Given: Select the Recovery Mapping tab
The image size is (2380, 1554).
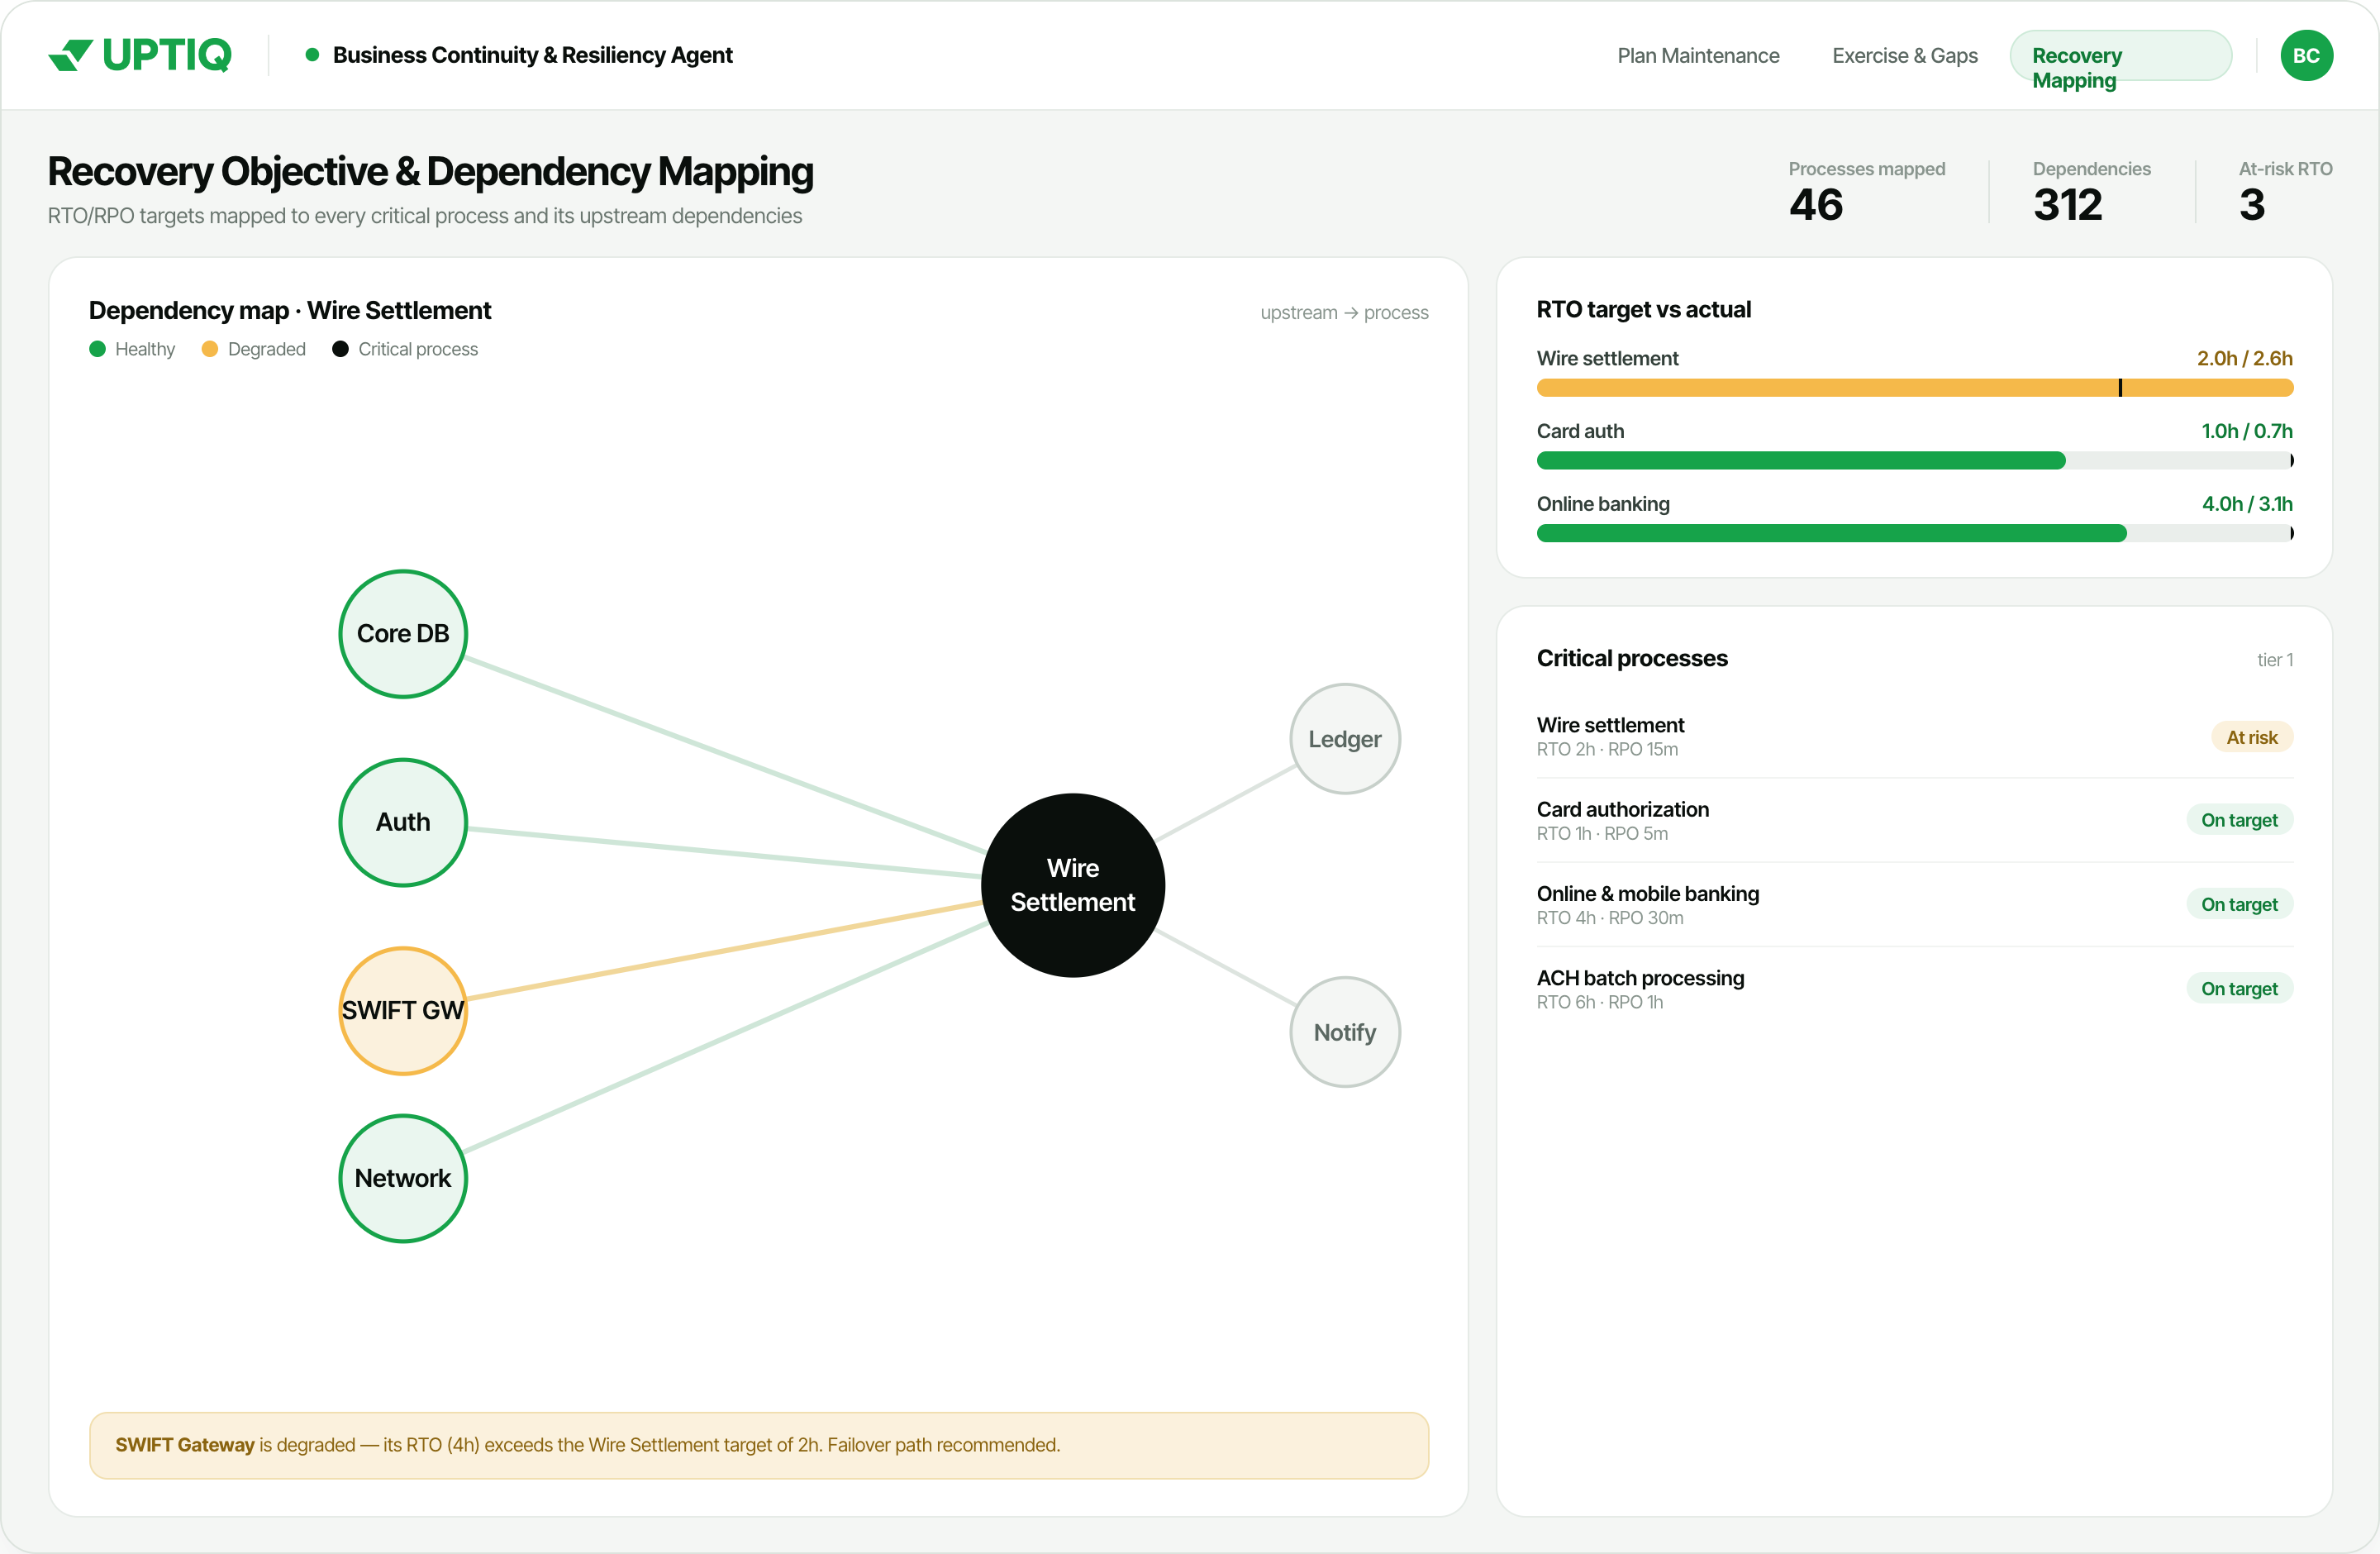Looking at the screenshot, I should [2120, 56].
